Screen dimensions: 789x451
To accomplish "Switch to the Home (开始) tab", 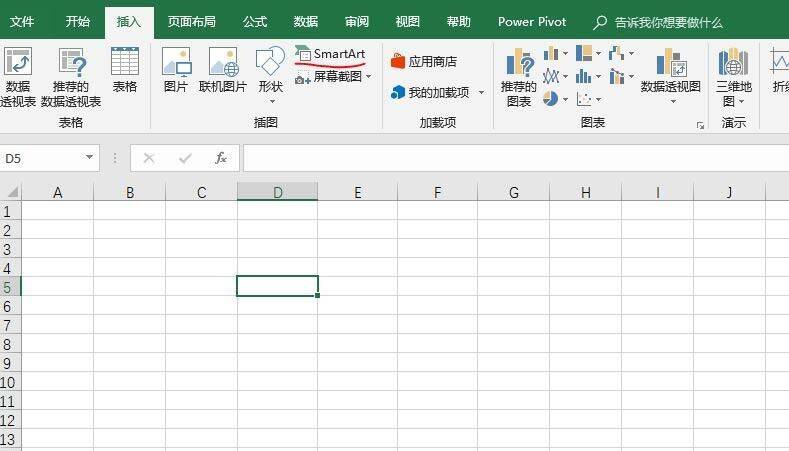I will (77, 22).
